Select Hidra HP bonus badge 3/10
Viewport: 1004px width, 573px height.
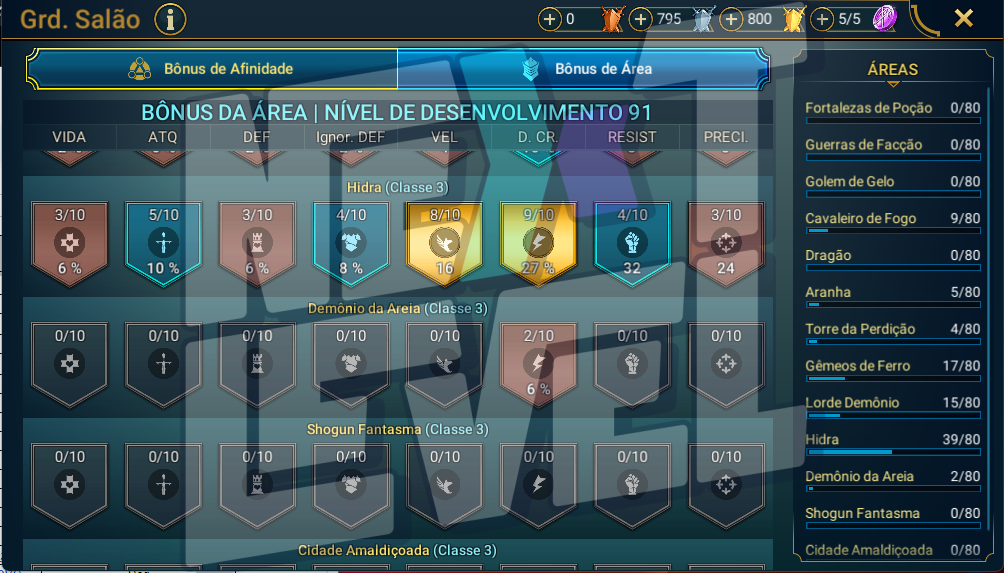70,243
